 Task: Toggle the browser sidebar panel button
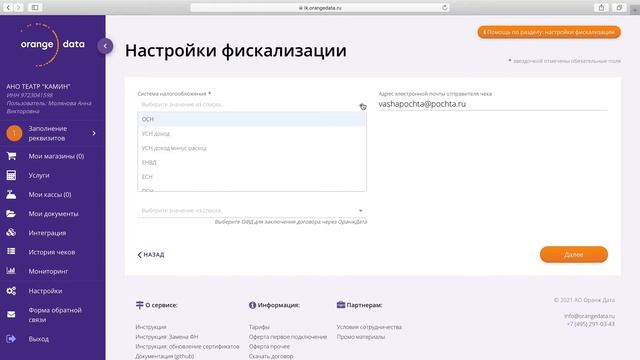point(35,7)
